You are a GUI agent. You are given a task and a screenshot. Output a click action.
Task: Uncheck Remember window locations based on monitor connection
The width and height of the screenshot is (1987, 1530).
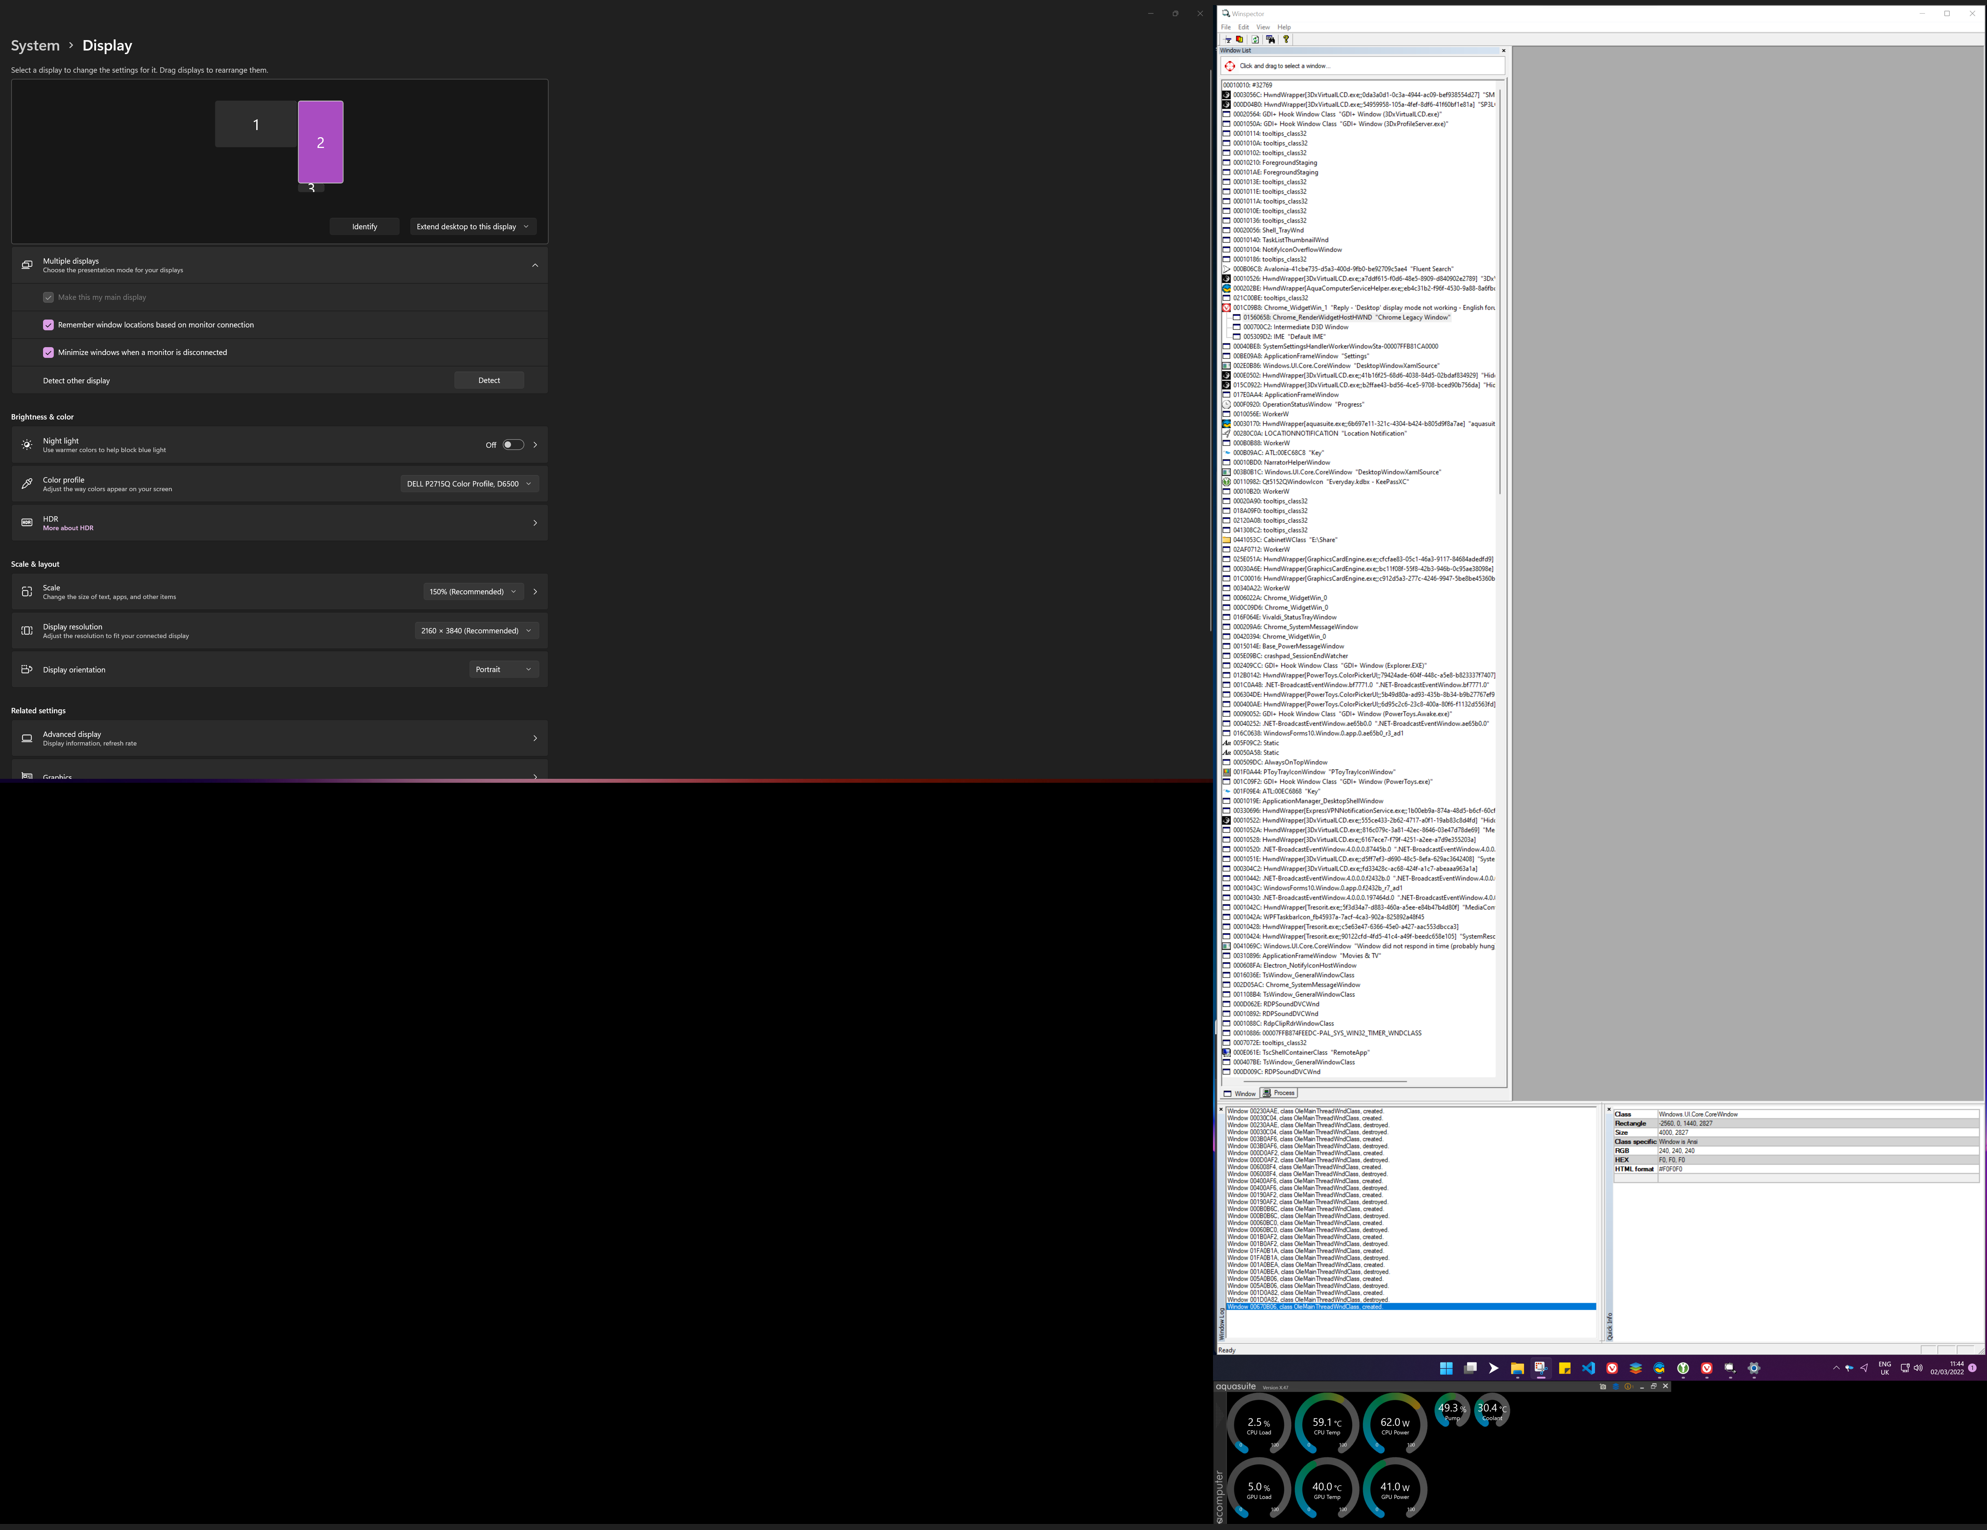[x=48, y=325]
